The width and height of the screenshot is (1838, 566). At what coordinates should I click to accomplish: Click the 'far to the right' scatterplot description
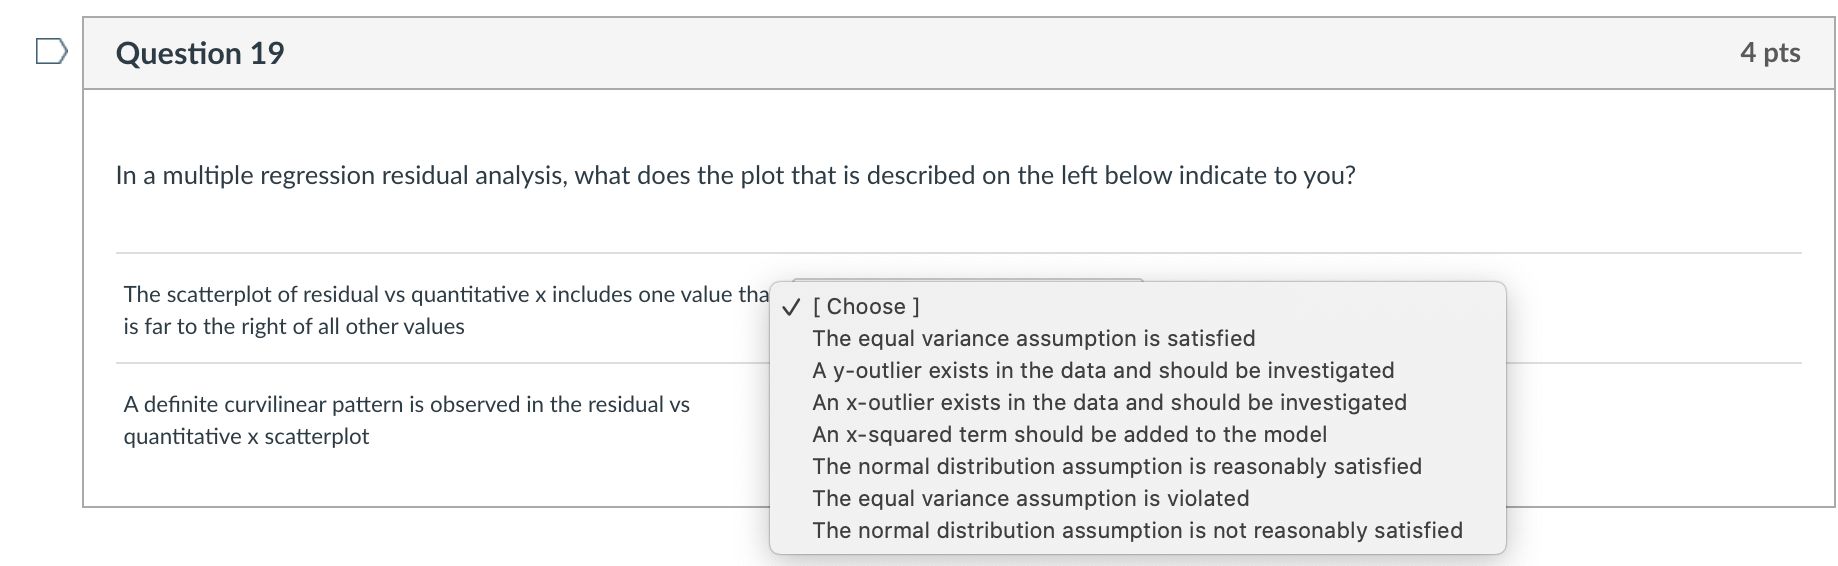445,295
